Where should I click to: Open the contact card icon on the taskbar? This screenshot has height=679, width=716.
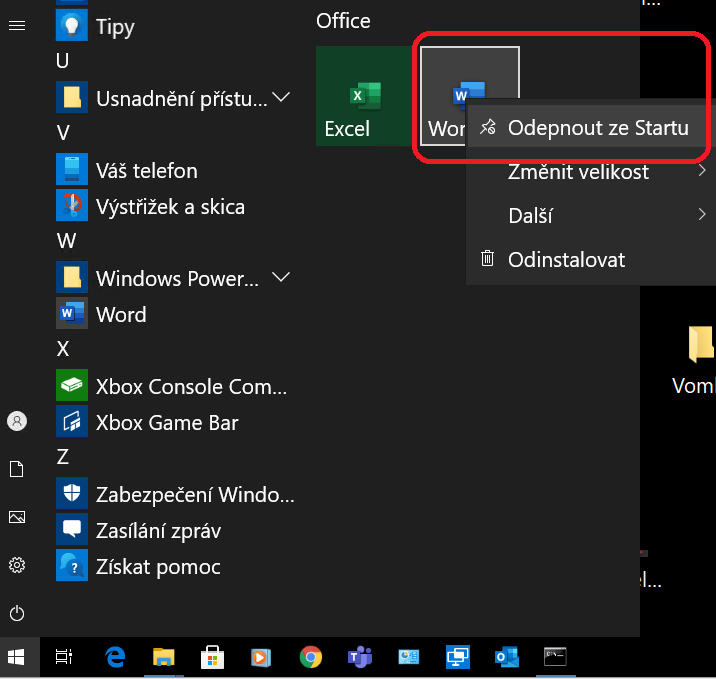point(409,657)
